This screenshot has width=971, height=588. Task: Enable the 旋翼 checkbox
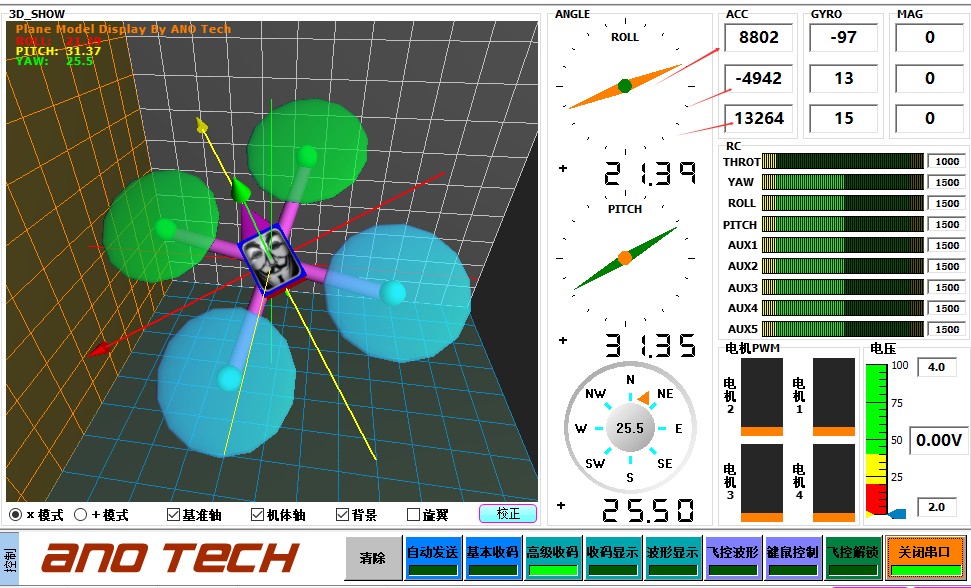(x=414, y=515)
